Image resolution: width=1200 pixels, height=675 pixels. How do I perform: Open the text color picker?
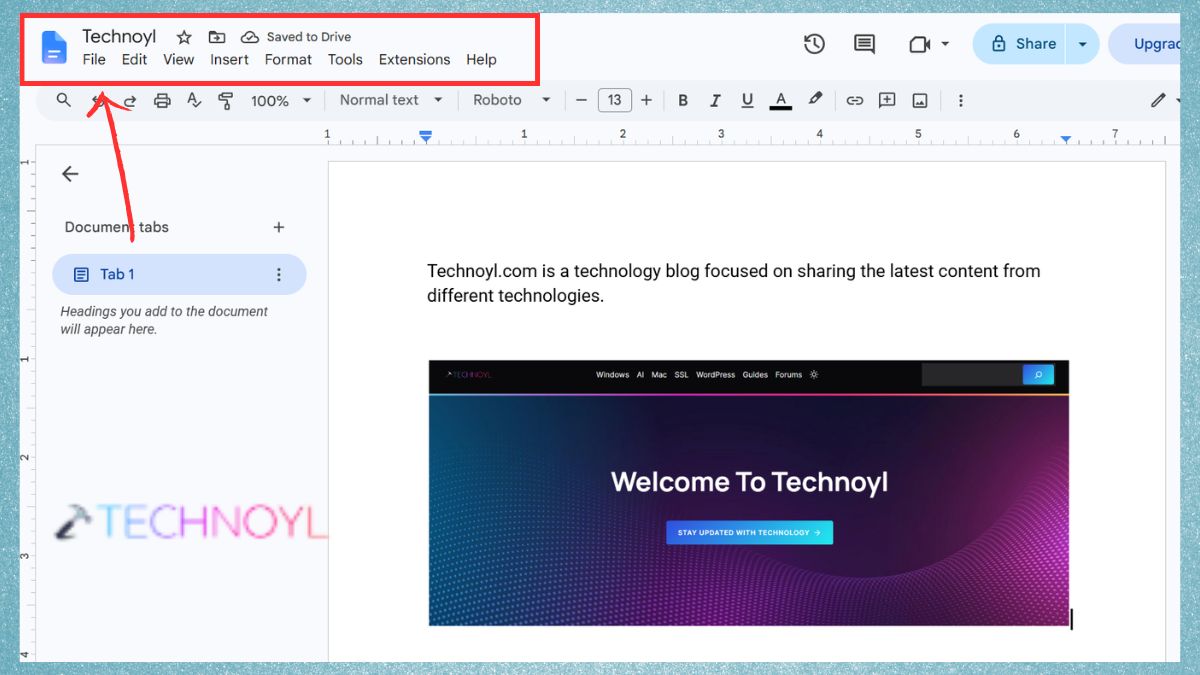click(781, 100)
